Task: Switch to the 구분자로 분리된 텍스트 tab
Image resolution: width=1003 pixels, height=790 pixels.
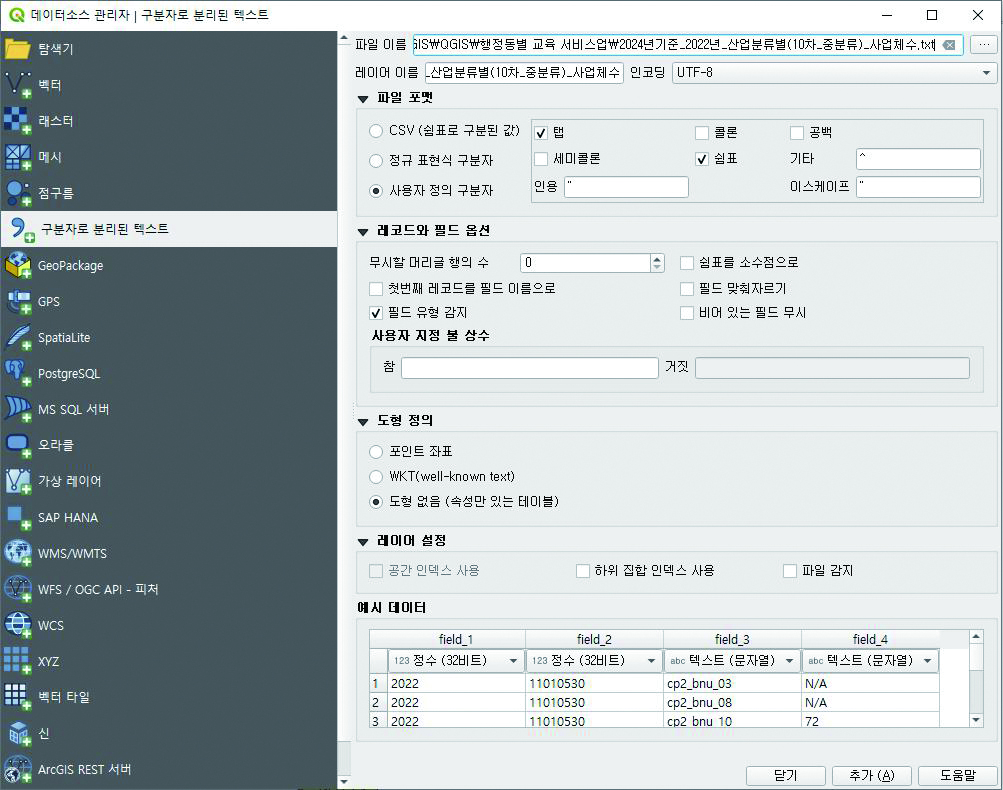Action: (104, 229)
